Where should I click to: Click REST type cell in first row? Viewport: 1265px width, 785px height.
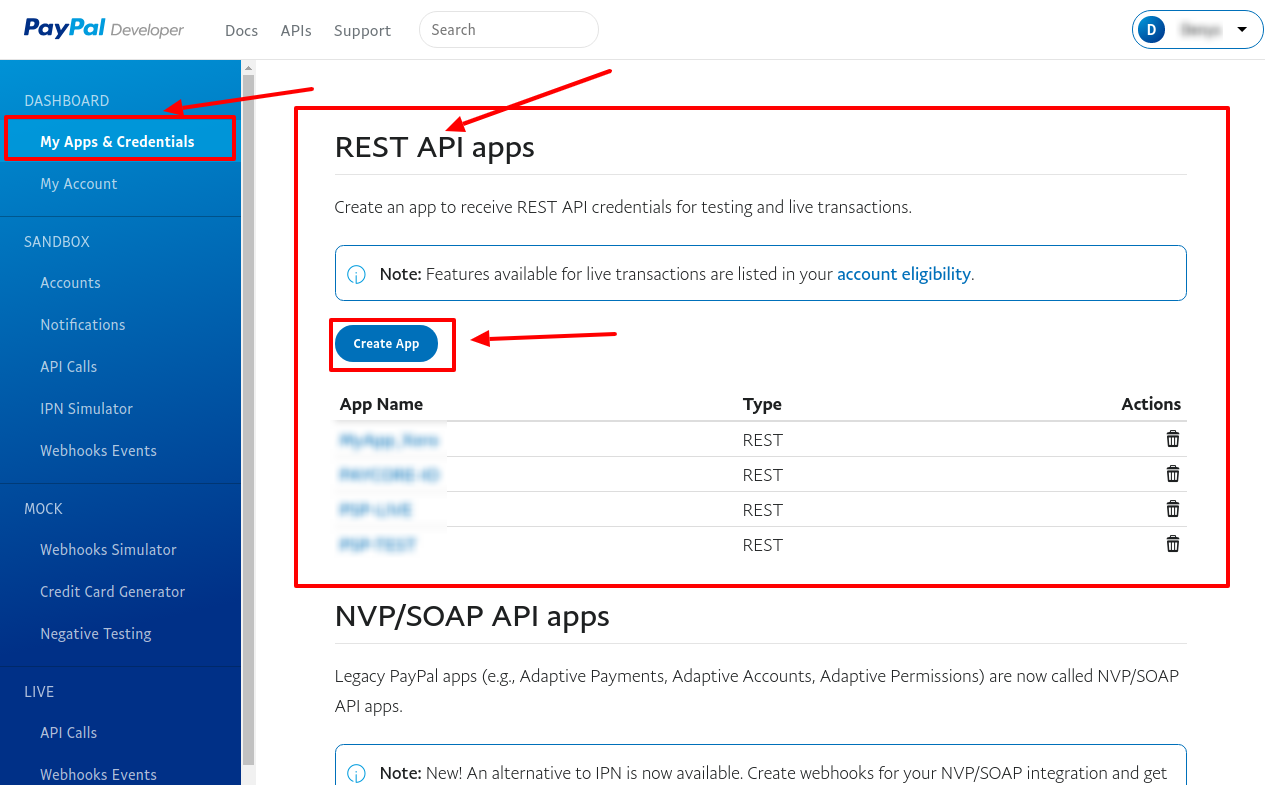[762, 440]
